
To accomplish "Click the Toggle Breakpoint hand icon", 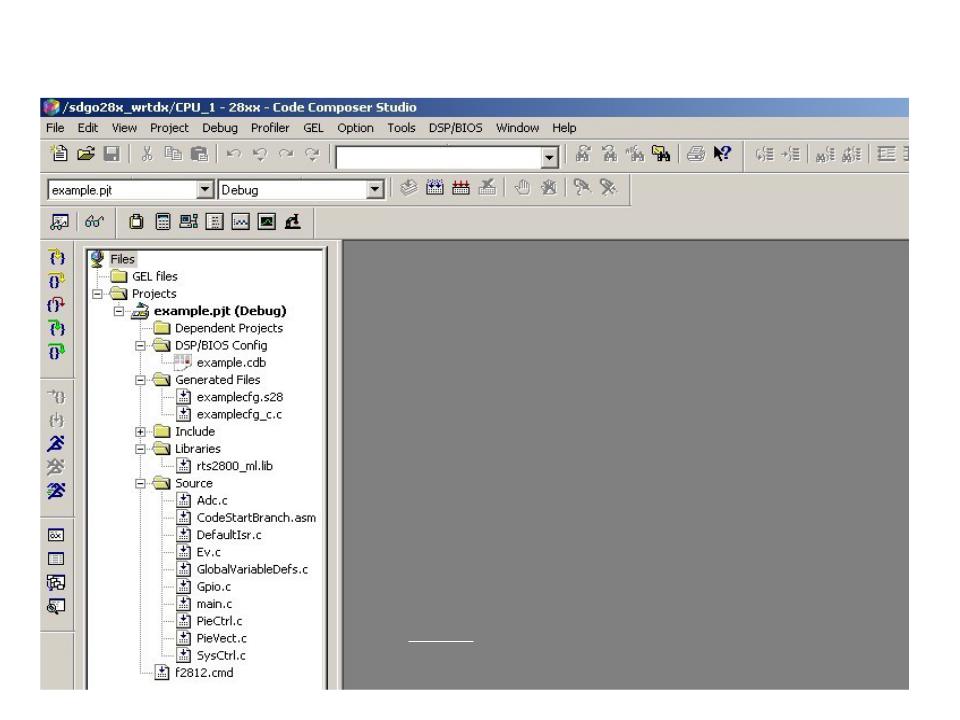I will [522, 187].
